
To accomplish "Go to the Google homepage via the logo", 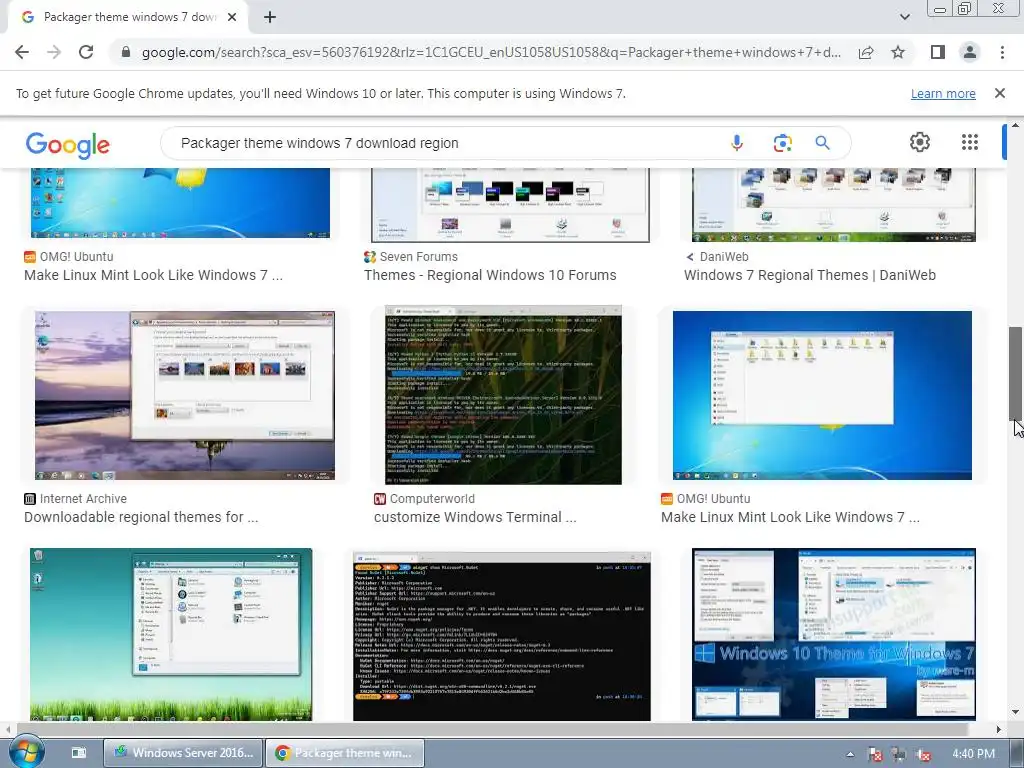I will pyautogui.click(x=68, y=145).
